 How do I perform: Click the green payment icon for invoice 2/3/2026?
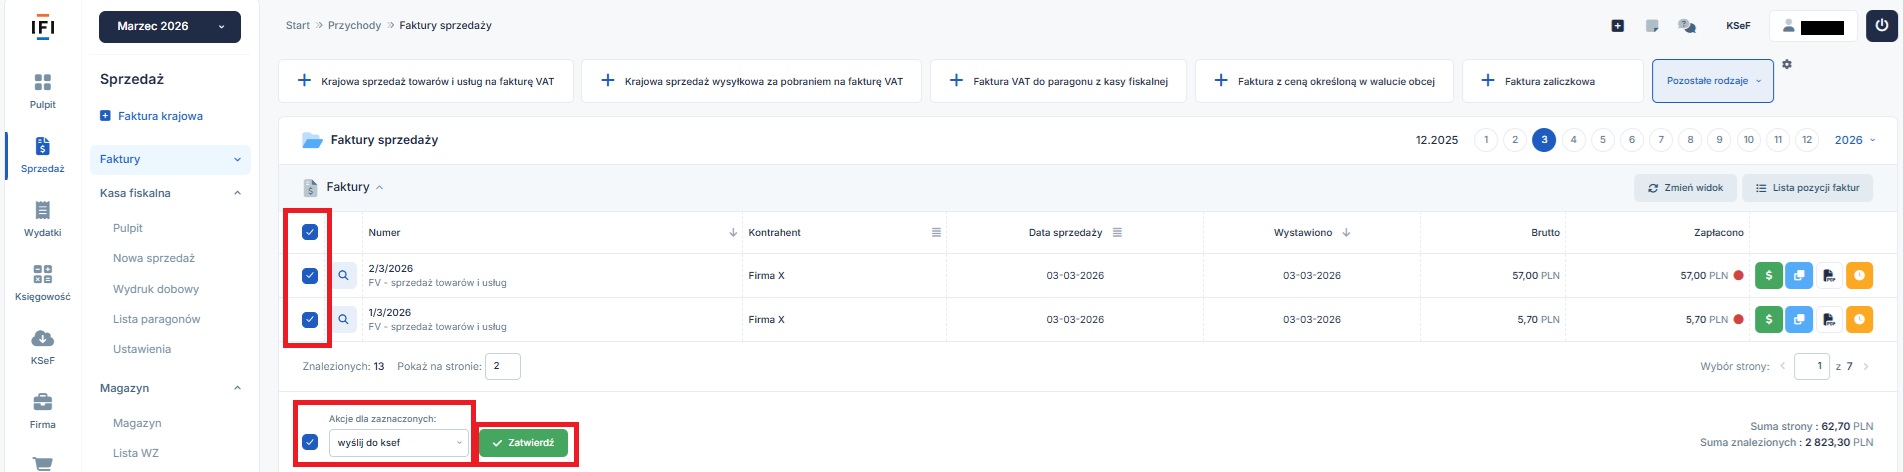click(1769, 276)
